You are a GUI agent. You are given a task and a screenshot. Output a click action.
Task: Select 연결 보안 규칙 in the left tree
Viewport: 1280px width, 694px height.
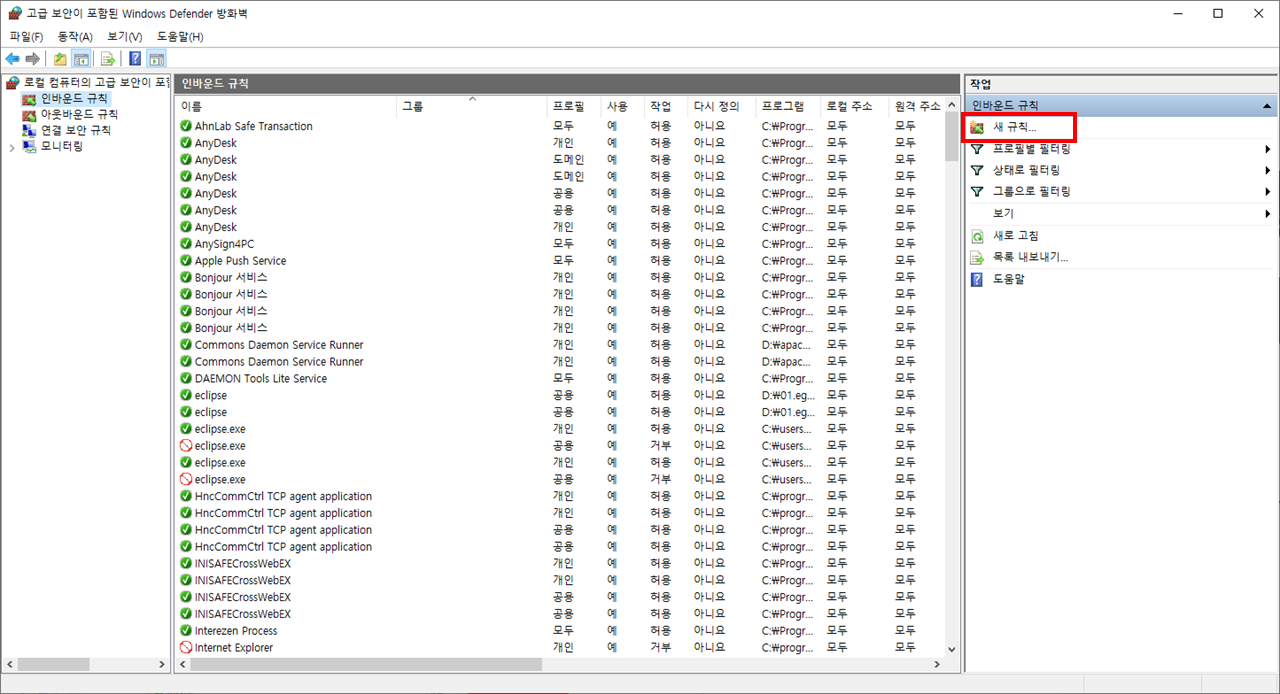coord(75,130)
